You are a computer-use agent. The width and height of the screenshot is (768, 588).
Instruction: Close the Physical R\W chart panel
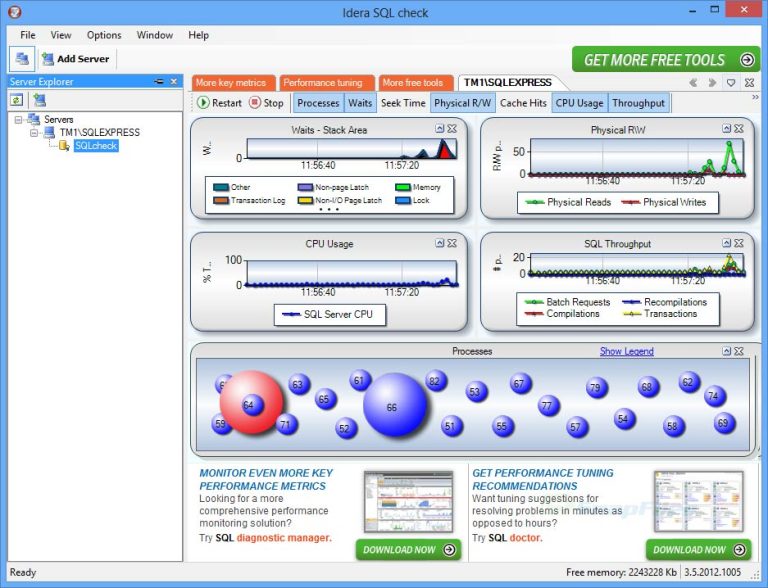pyautogui.click(x=739, y=128)
